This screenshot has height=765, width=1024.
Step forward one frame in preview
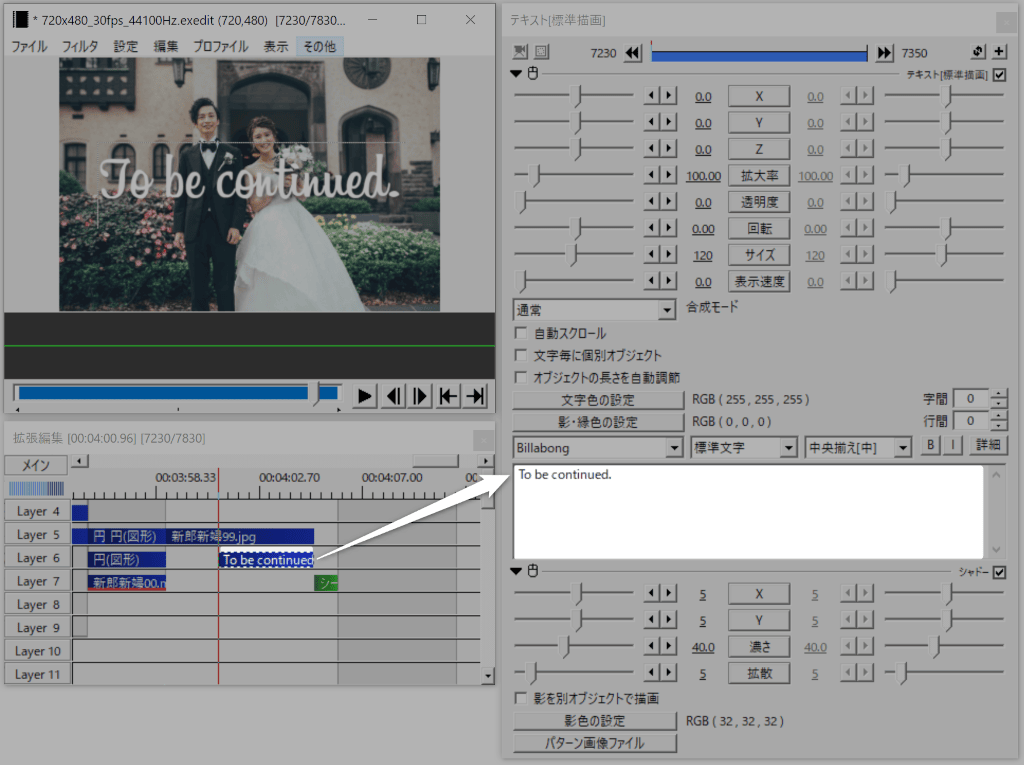click(x=421, y=397)
